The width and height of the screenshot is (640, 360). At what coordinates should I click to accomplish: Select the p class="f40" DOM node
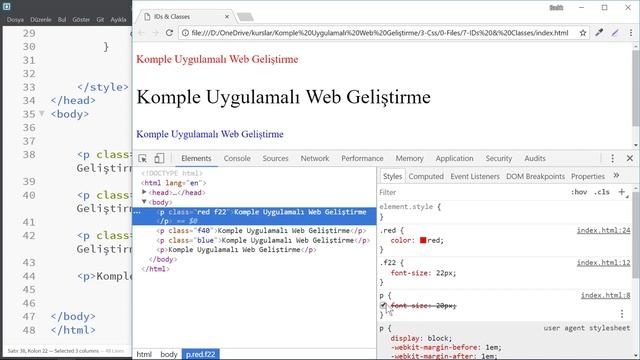261,231
